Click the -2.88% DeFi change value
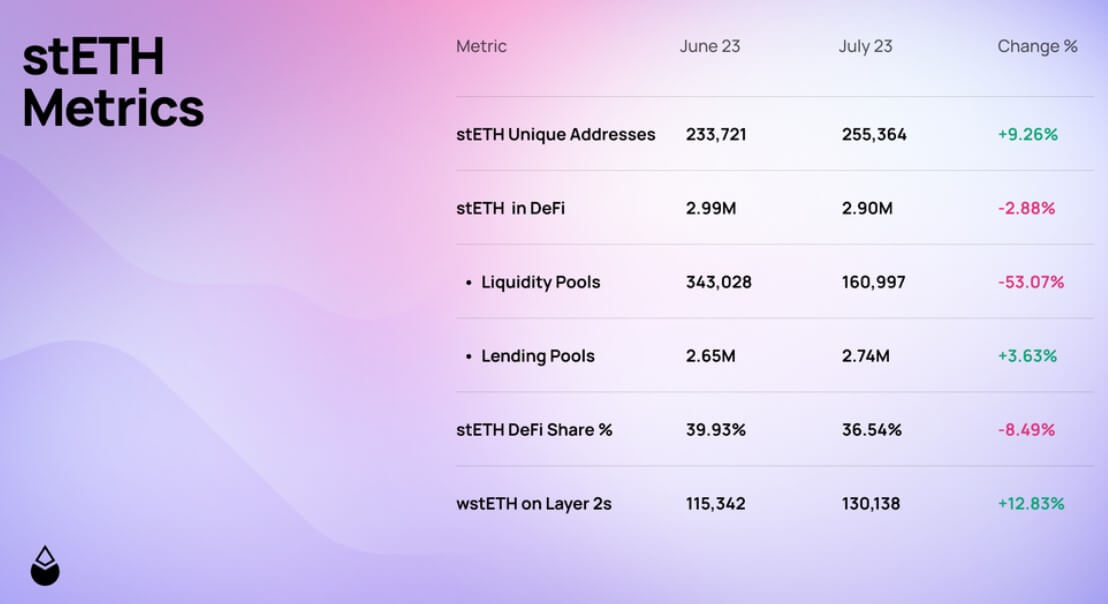This screenshot has width=1108, height=604. click(1026, 208)
